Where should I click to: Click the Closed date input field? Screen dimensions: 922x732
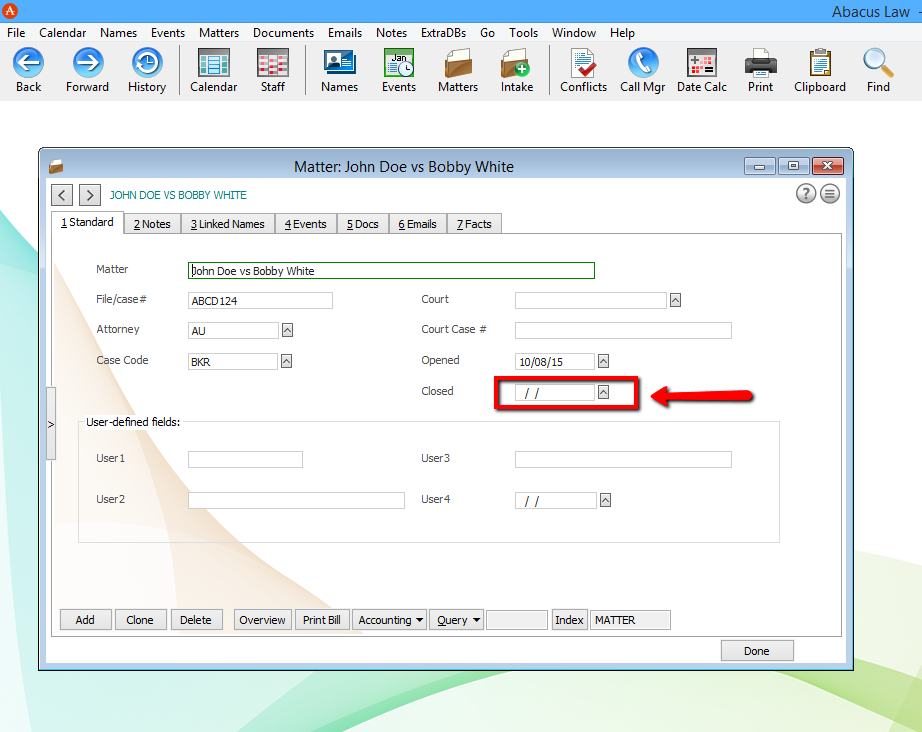[x=554, y=392]
